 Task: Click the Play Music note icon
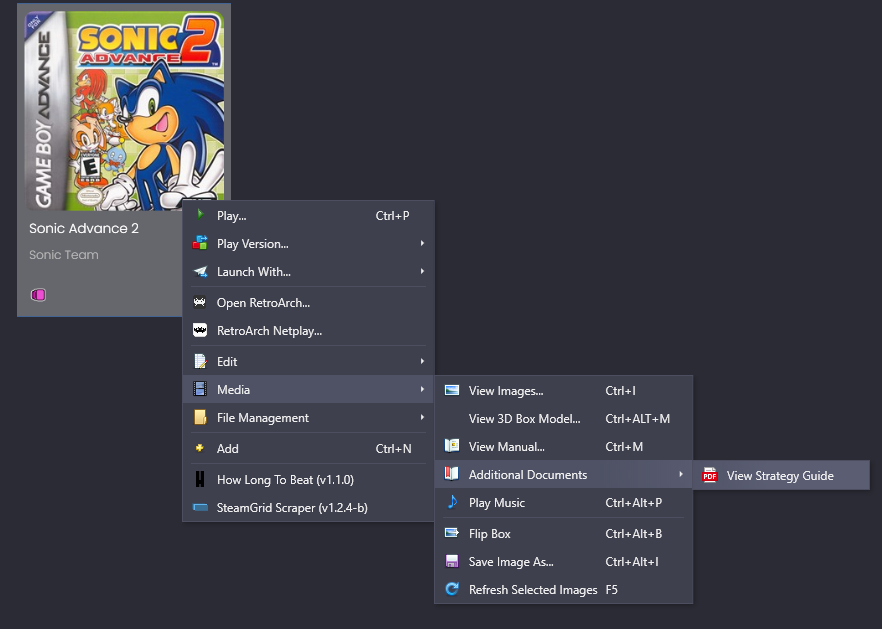pyautogui.click(x=452, y=501)
